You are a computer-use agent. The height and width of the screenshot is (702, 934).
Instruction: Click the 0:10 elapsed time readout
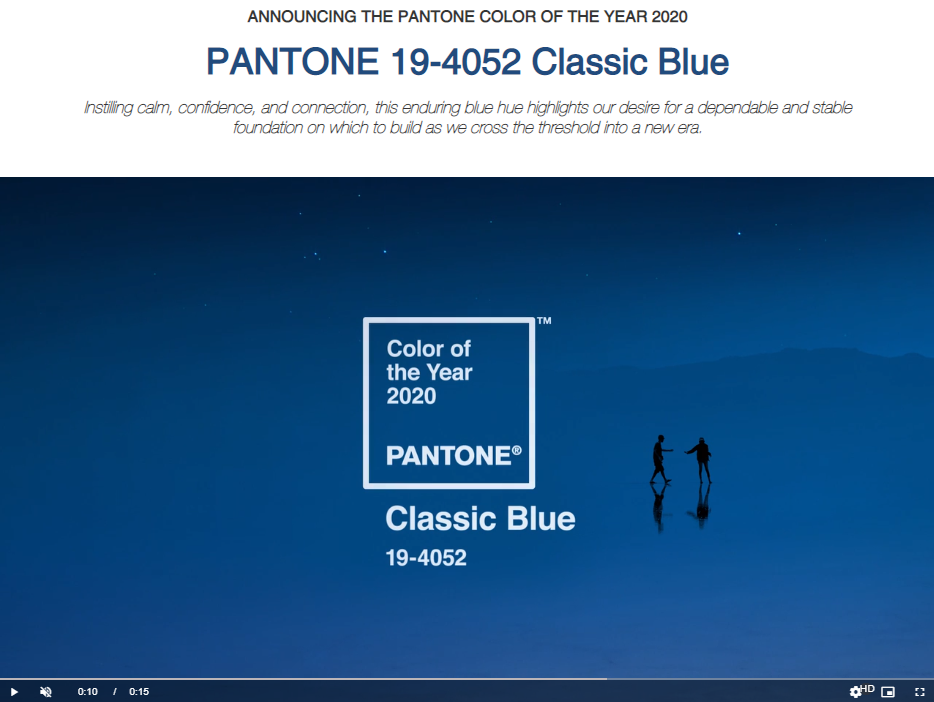point(88,691)
